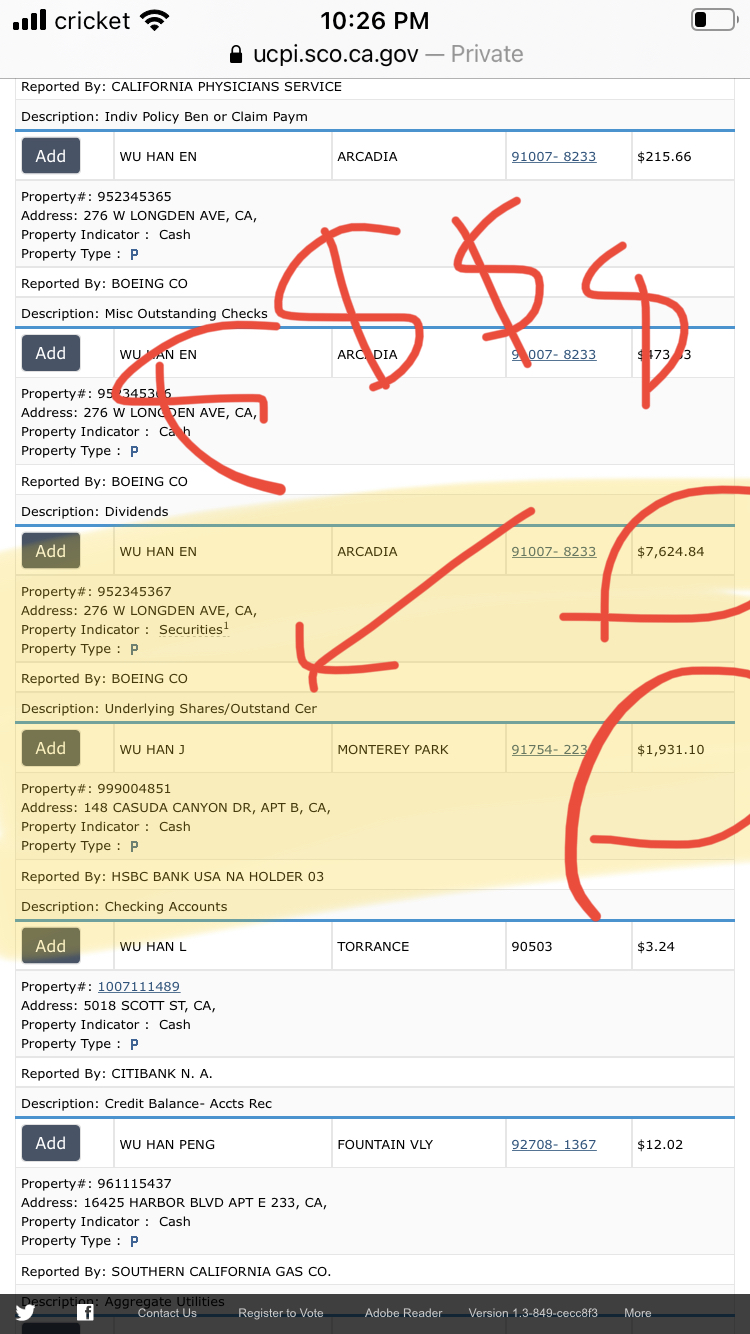
Task: Tap the Wi-Fi icon in the status bar
Action: pyautogui.click(x=154, y=20)
